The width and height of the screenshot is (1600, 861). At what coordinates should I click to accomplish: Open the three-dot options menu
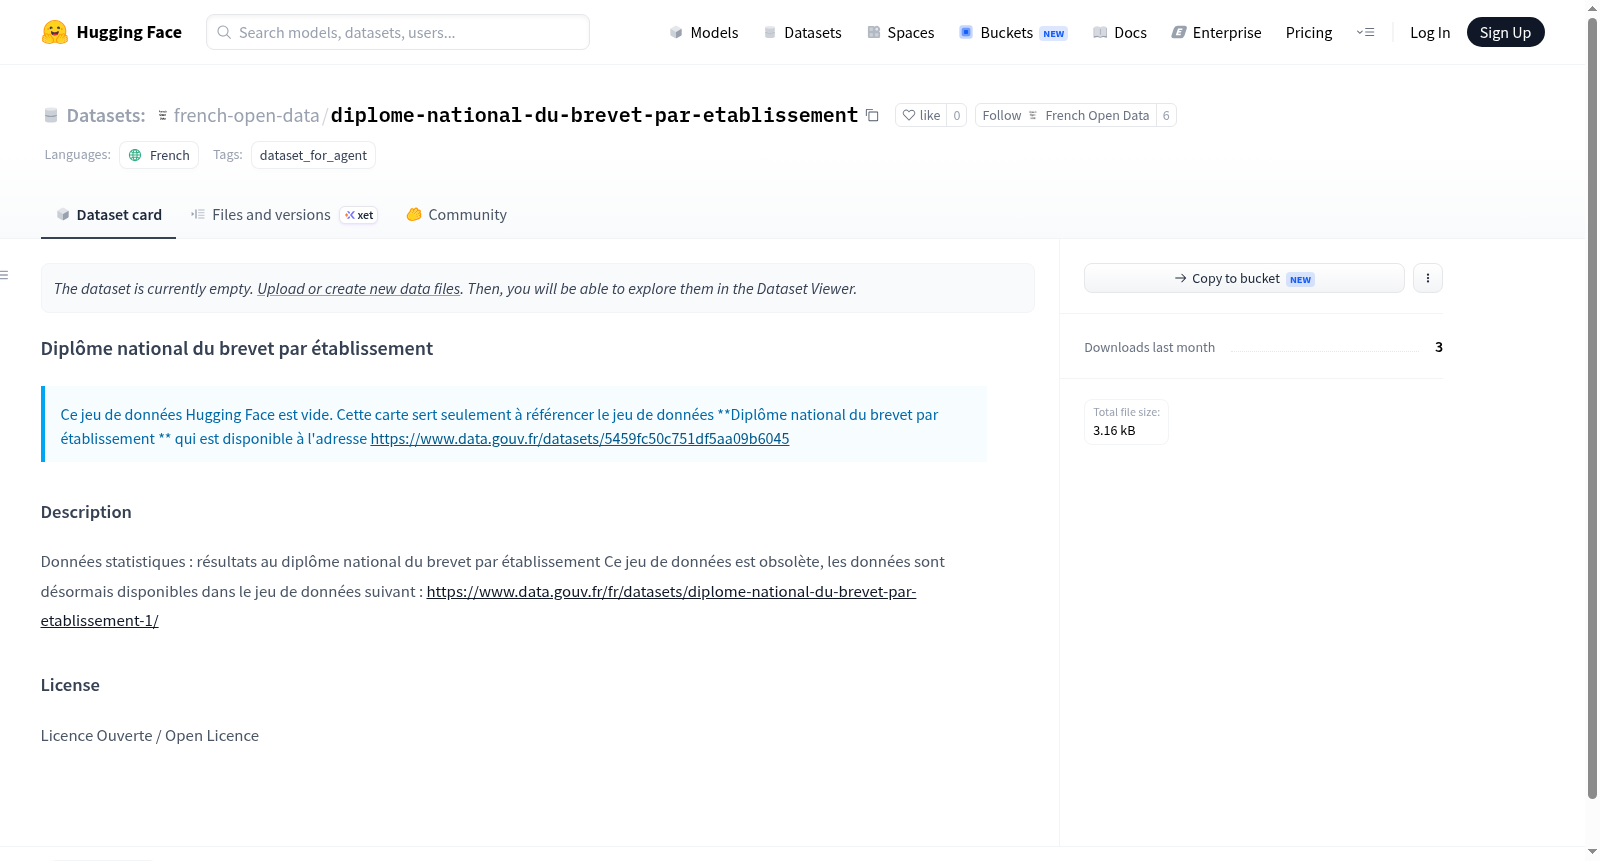pyautogui.click(x=1428, y=278)
